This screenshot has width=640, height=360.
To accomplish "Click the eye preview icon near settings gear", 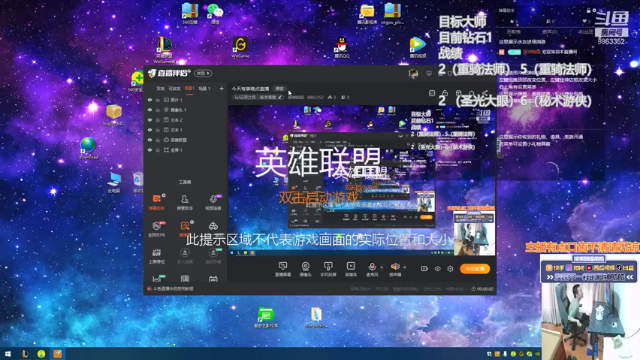I will [x=438, y=269].
